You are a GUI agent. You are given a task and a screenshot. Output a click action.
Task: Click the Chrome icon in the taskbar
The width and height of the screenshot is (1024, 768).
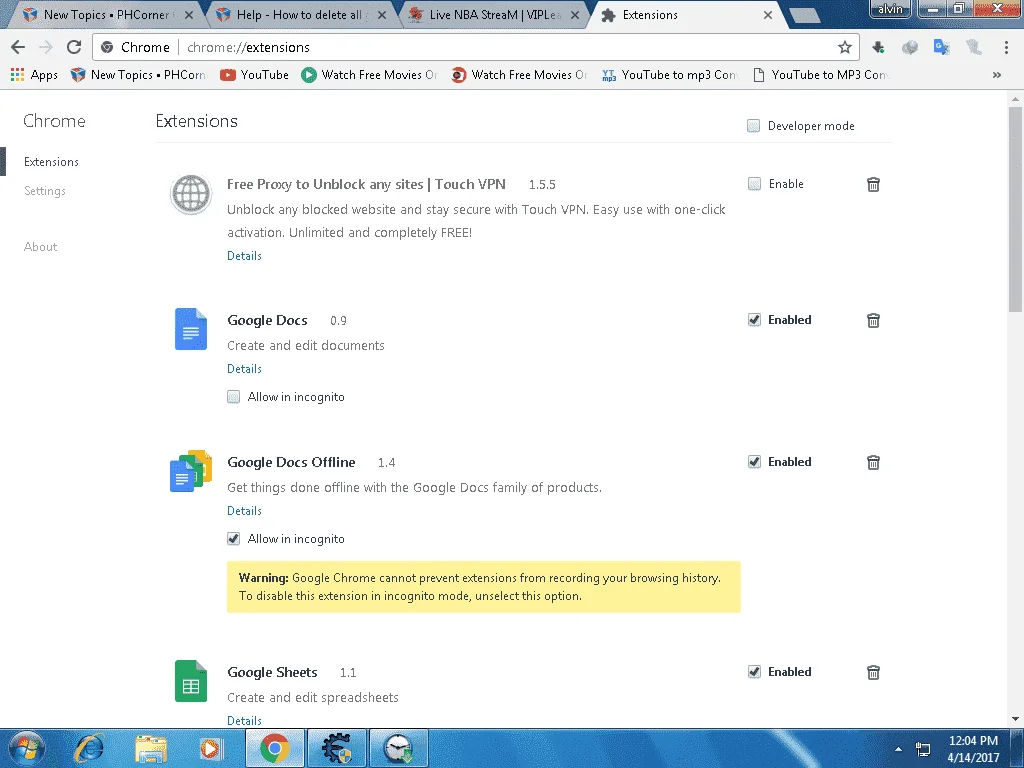(x=275, y=748)
